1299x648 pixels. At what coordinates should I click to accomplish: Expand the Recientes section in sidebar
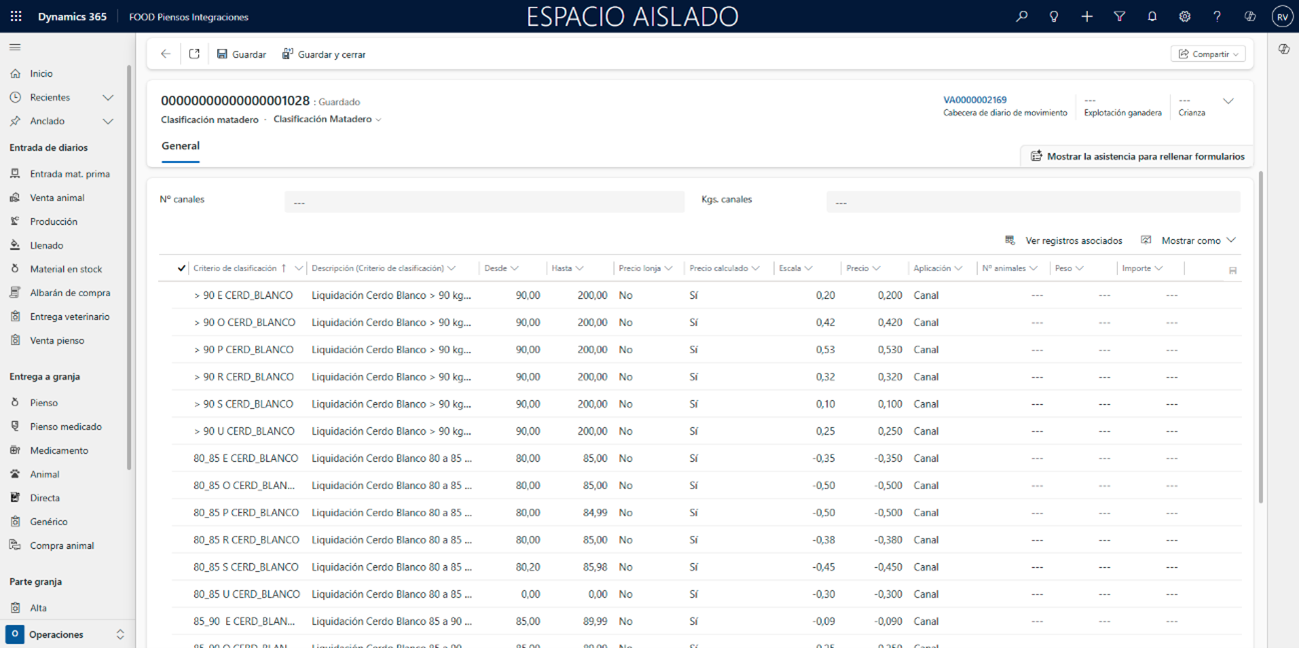pyautogui.click(x=108, y=97)
